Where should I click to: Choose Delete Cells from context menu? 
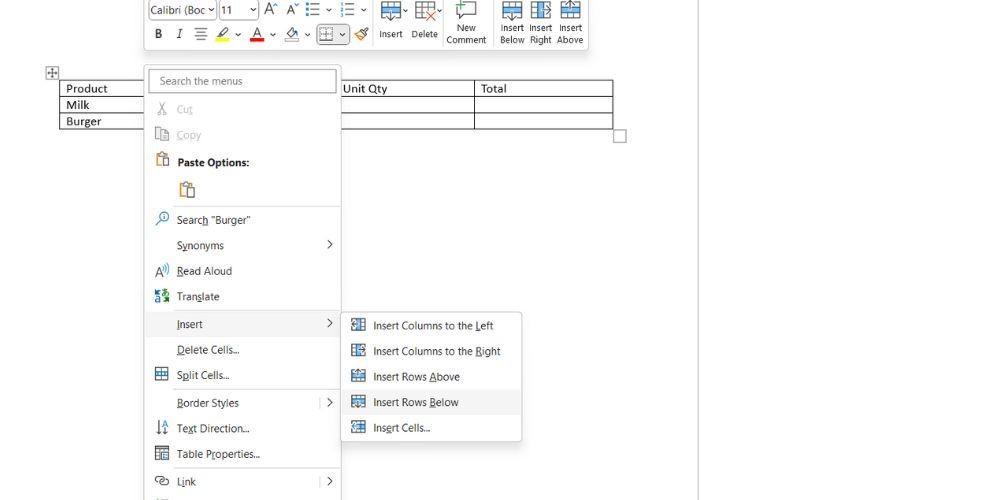click(x=242, y=349)
